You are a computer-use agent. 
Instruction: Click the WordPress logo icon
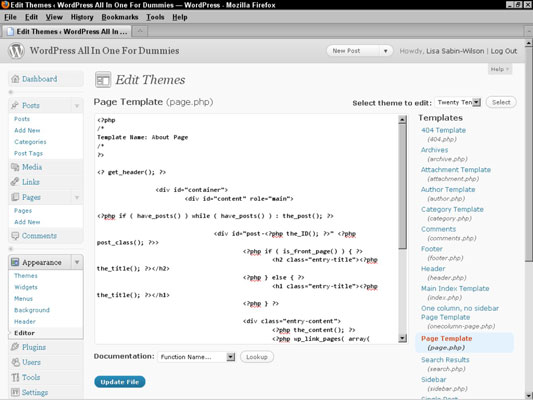16,51
